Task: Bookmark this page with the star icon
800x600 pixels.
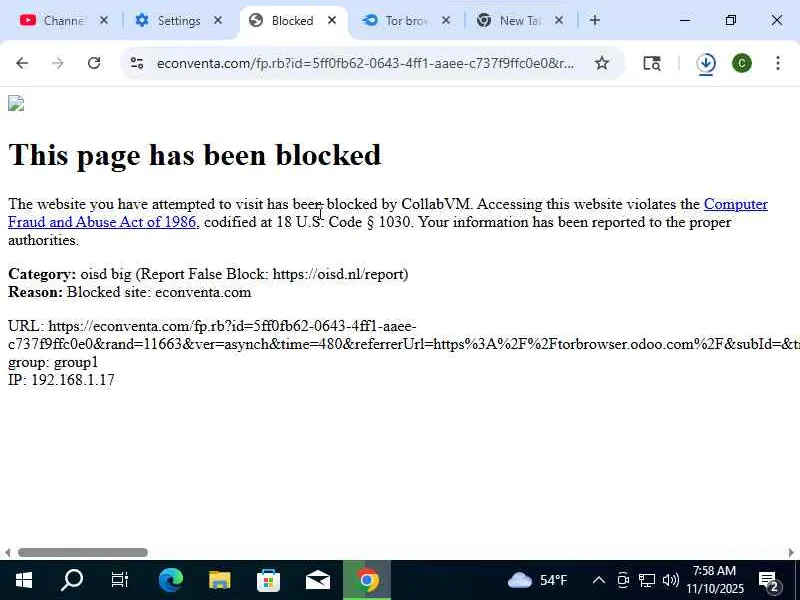Action: pos(602,63)
